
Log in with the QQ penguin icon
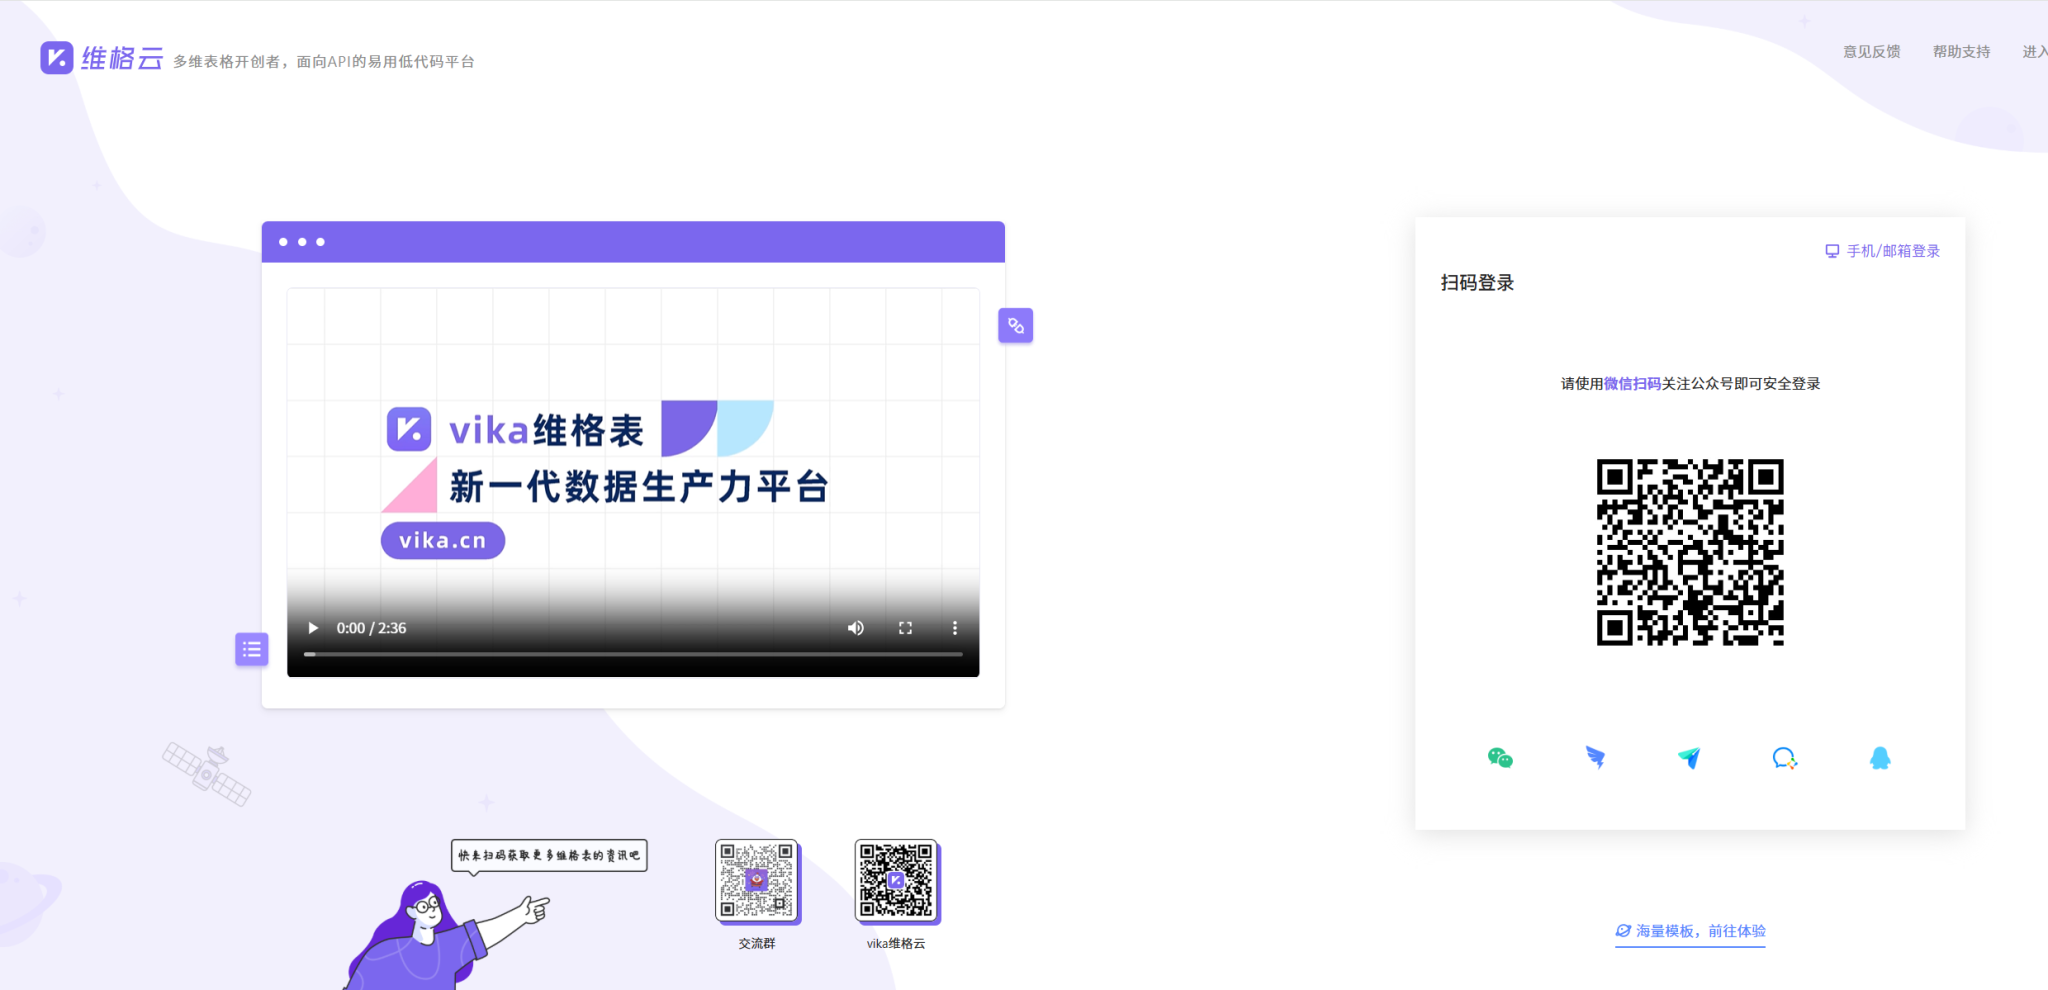1880,758
